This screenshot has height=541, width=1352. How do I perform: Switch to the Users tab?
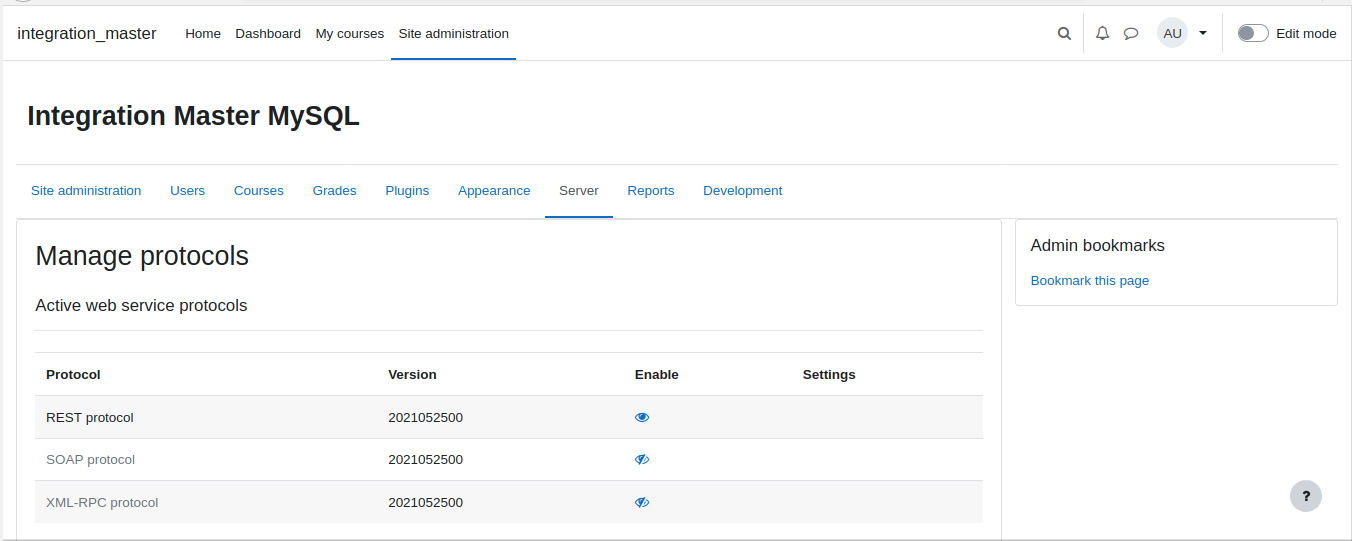188,190
